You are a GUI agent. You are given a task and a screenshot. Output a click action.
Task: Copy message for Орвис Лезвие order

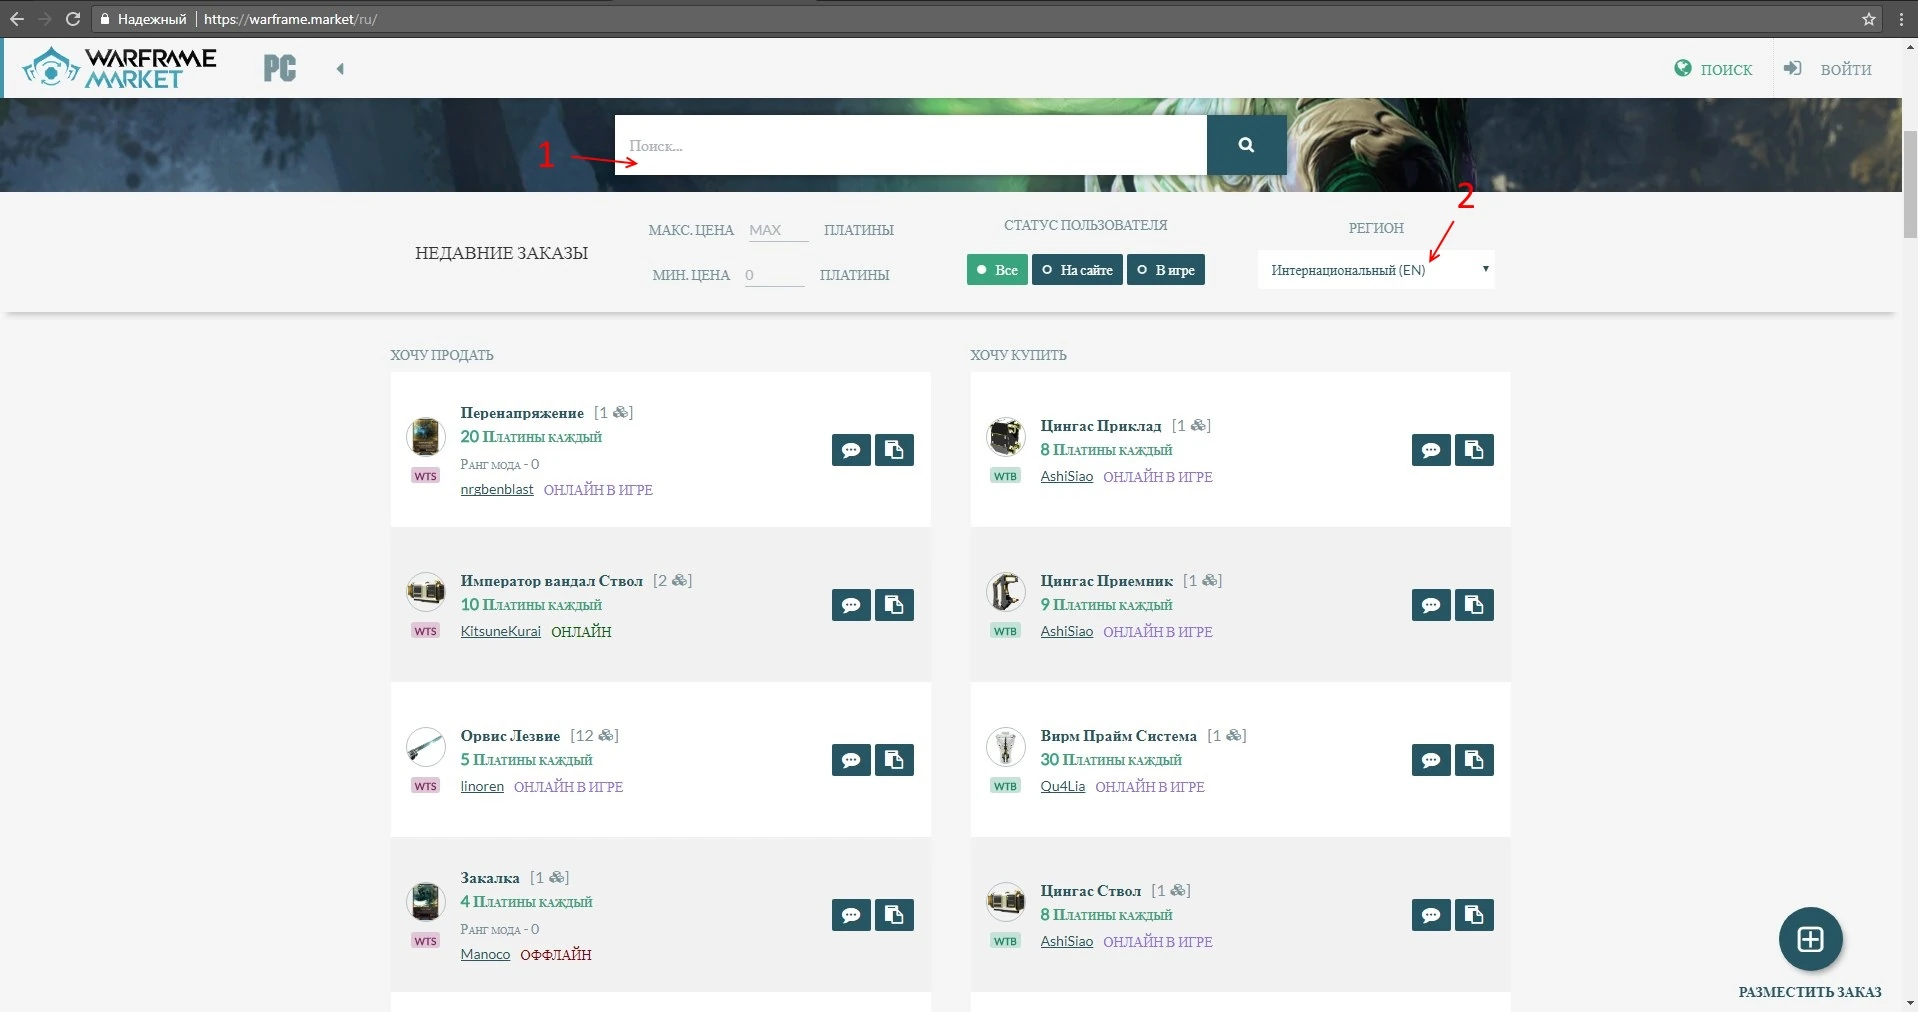(x=894, y=760)
